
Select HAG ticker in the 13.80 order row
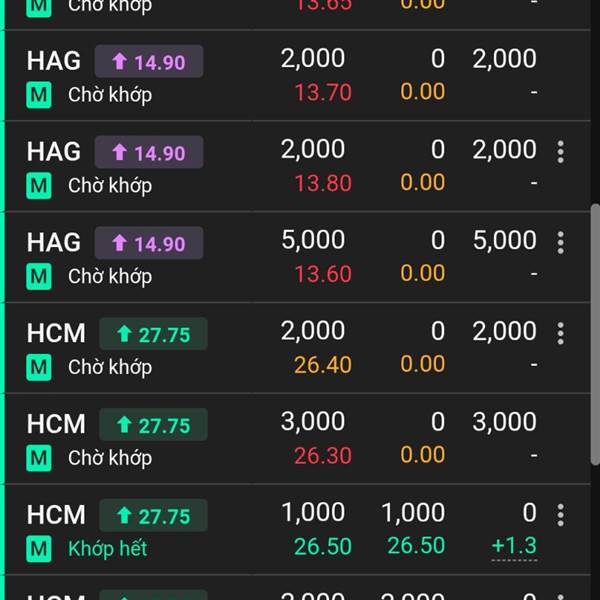click(x=54, y=152)
